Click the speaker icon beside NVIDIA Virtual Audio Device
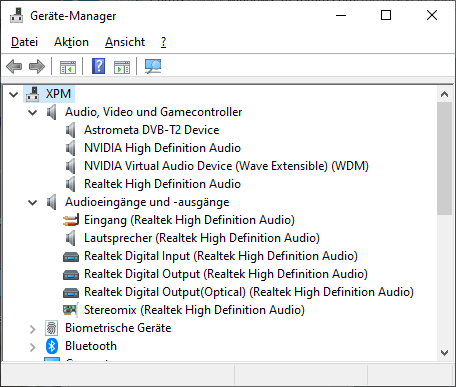 click(x=70, y=166)
